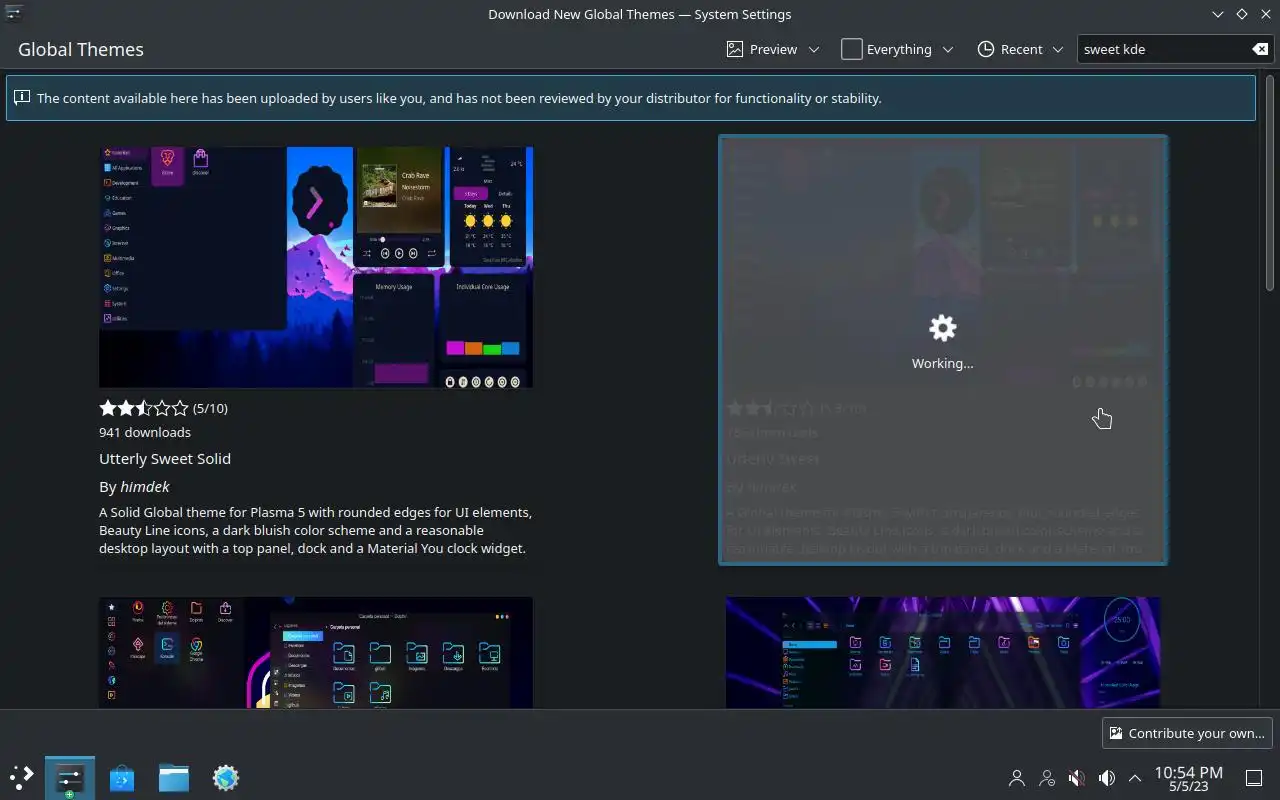Click the Show Desktop icon in the panel
This screenshot has width=1280, height=800.
click(x=1254, y=777)
